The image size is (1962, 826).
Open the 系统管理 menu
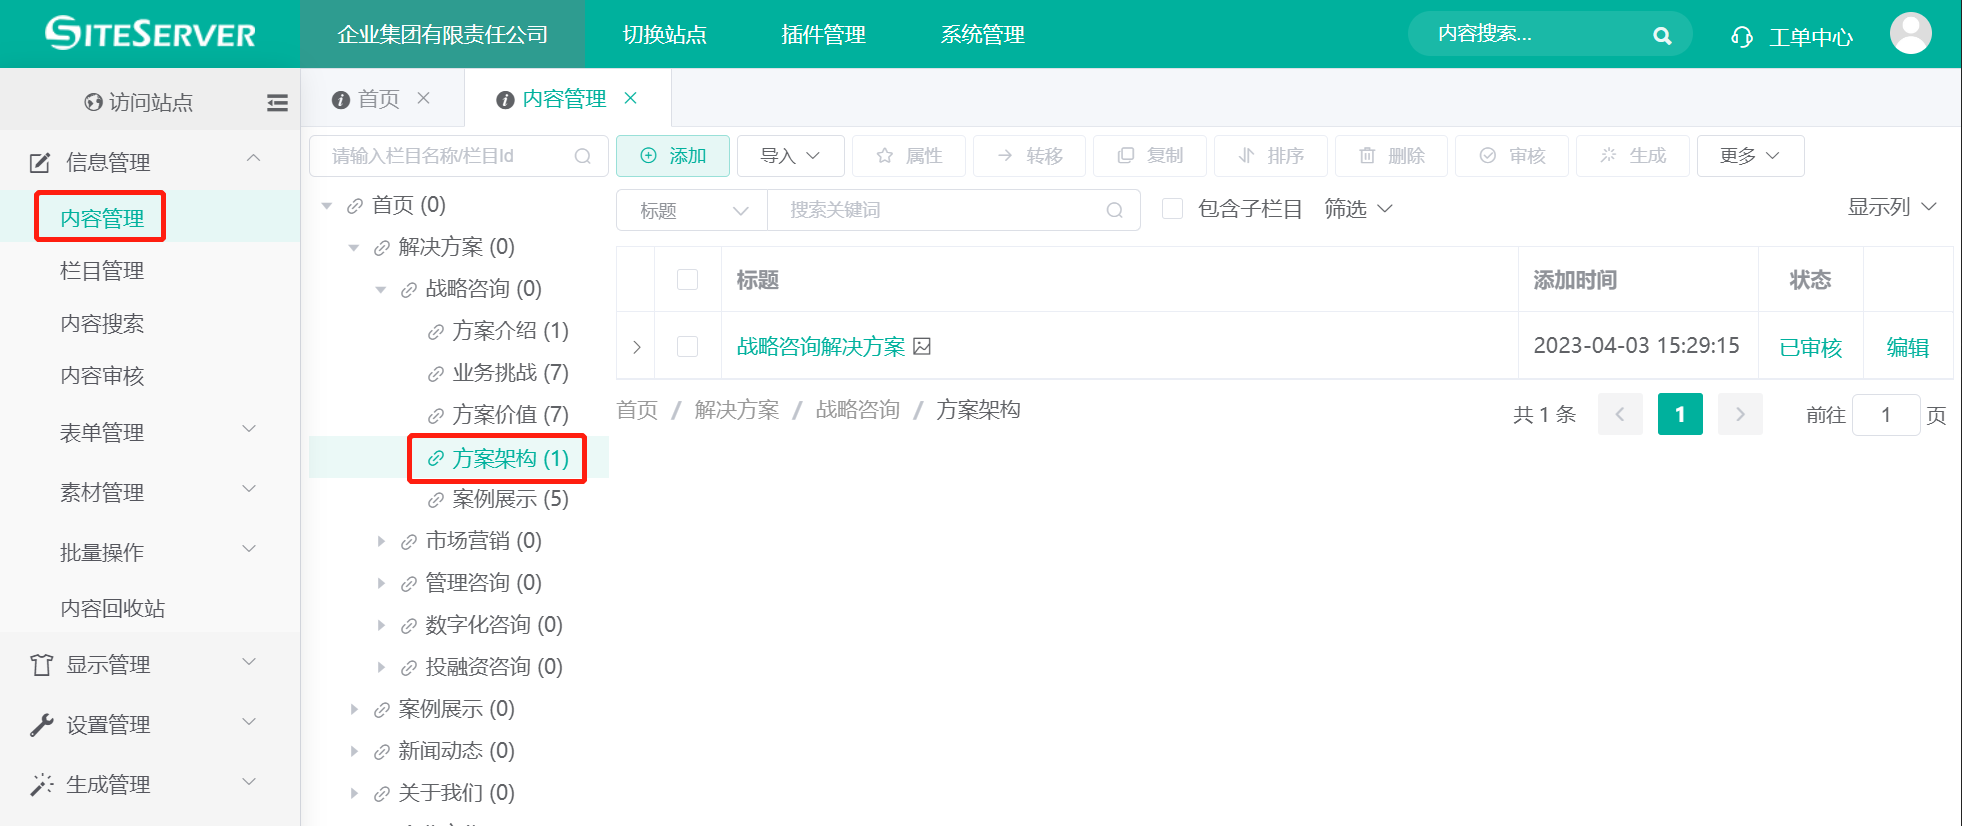[x=982, y=35]
